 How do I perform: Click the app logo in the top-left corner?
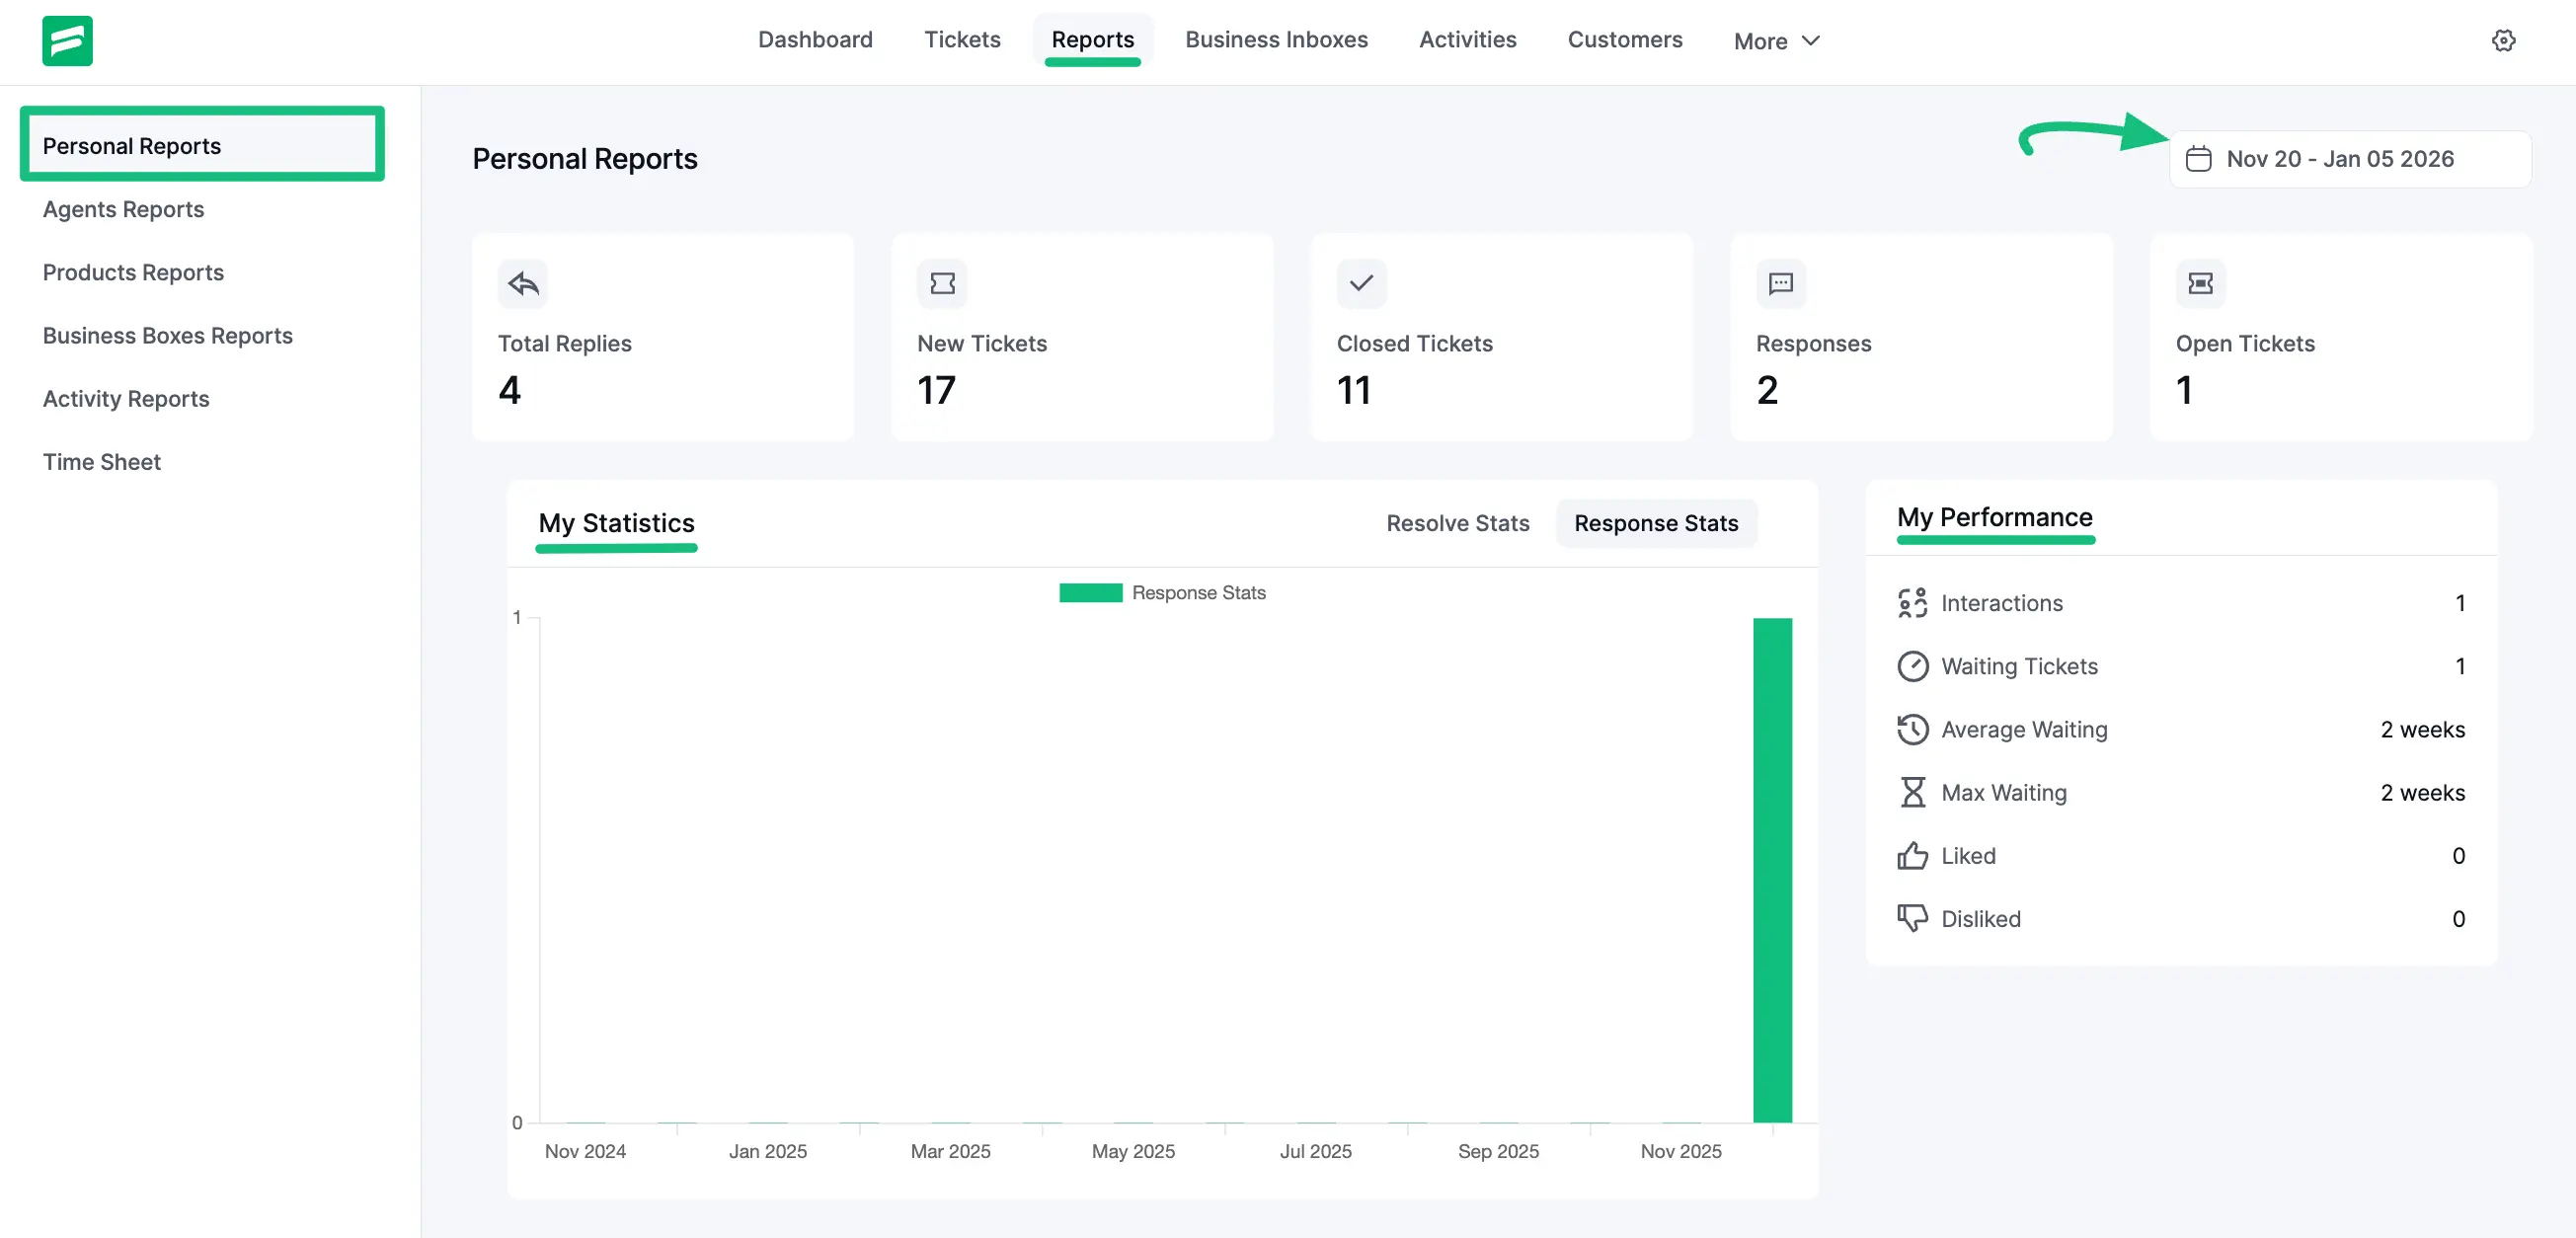point(66,40)
